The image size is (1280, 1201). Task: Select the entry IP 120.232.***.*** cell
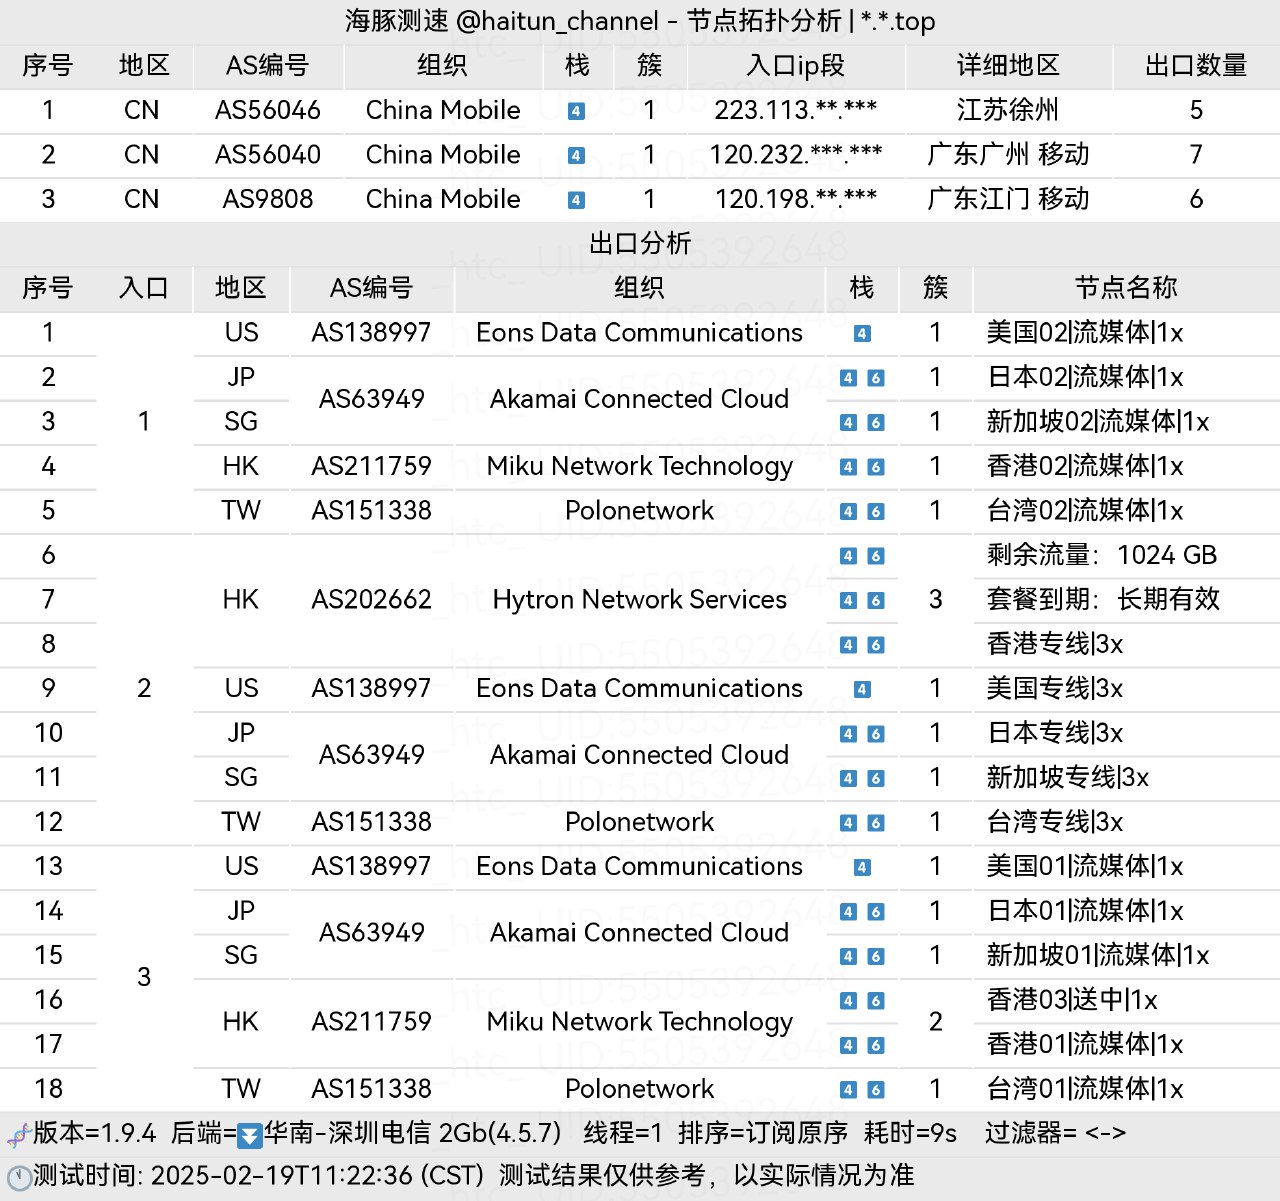(x=796, y=155)
